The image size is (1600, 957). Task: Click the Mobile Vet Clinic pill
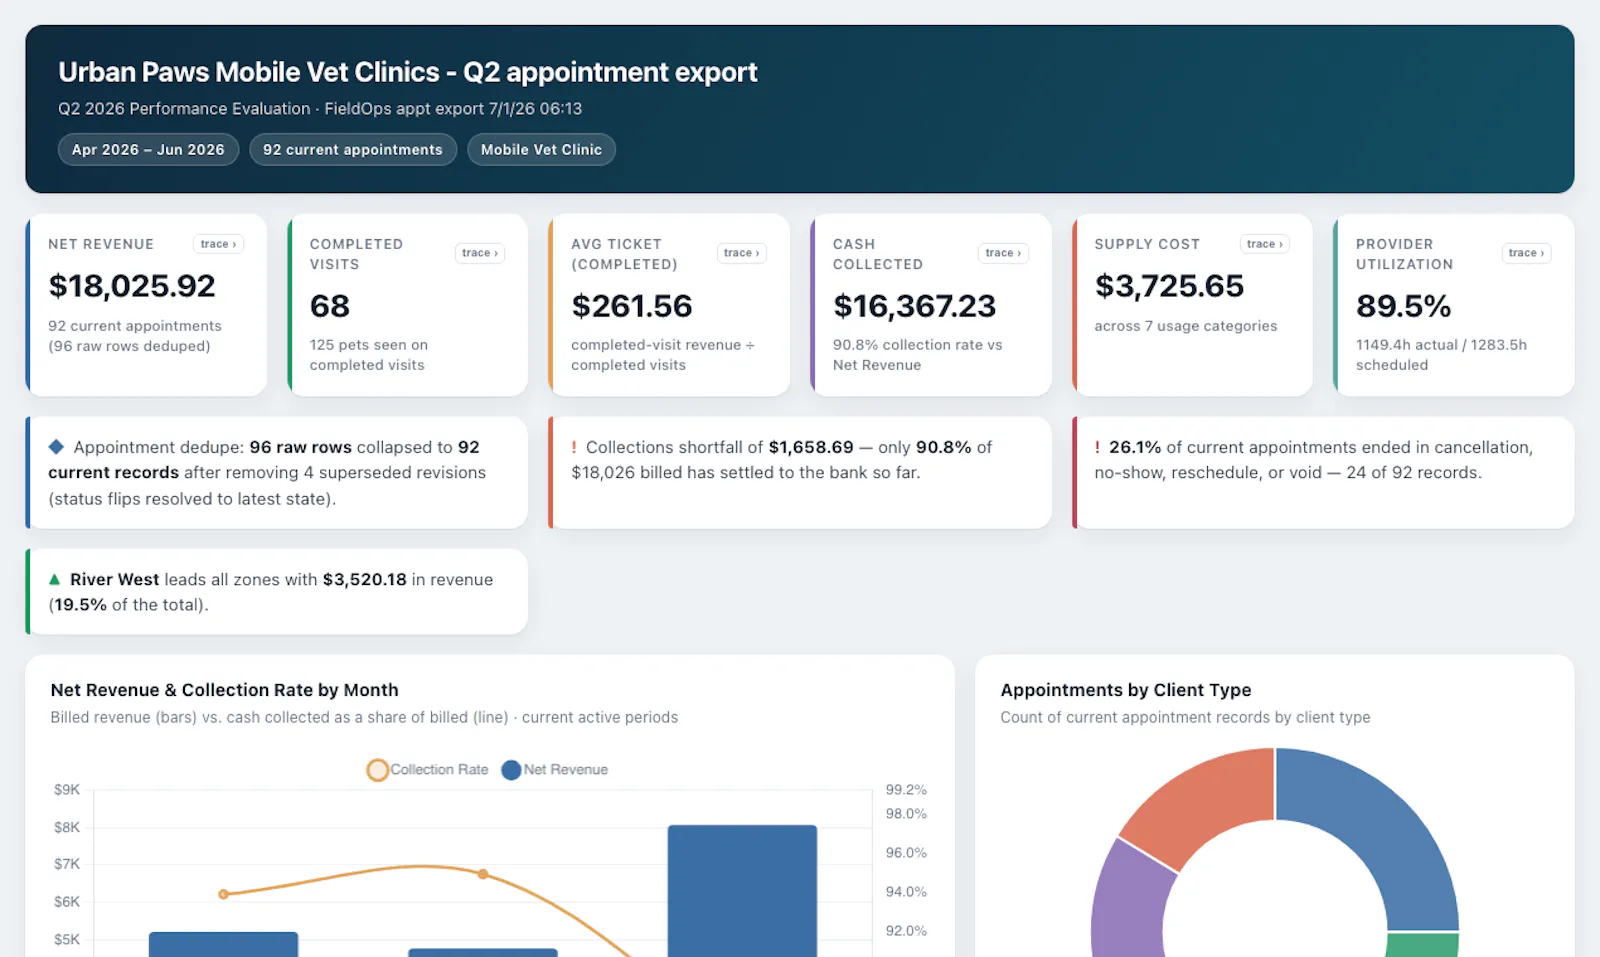point(541,150)
